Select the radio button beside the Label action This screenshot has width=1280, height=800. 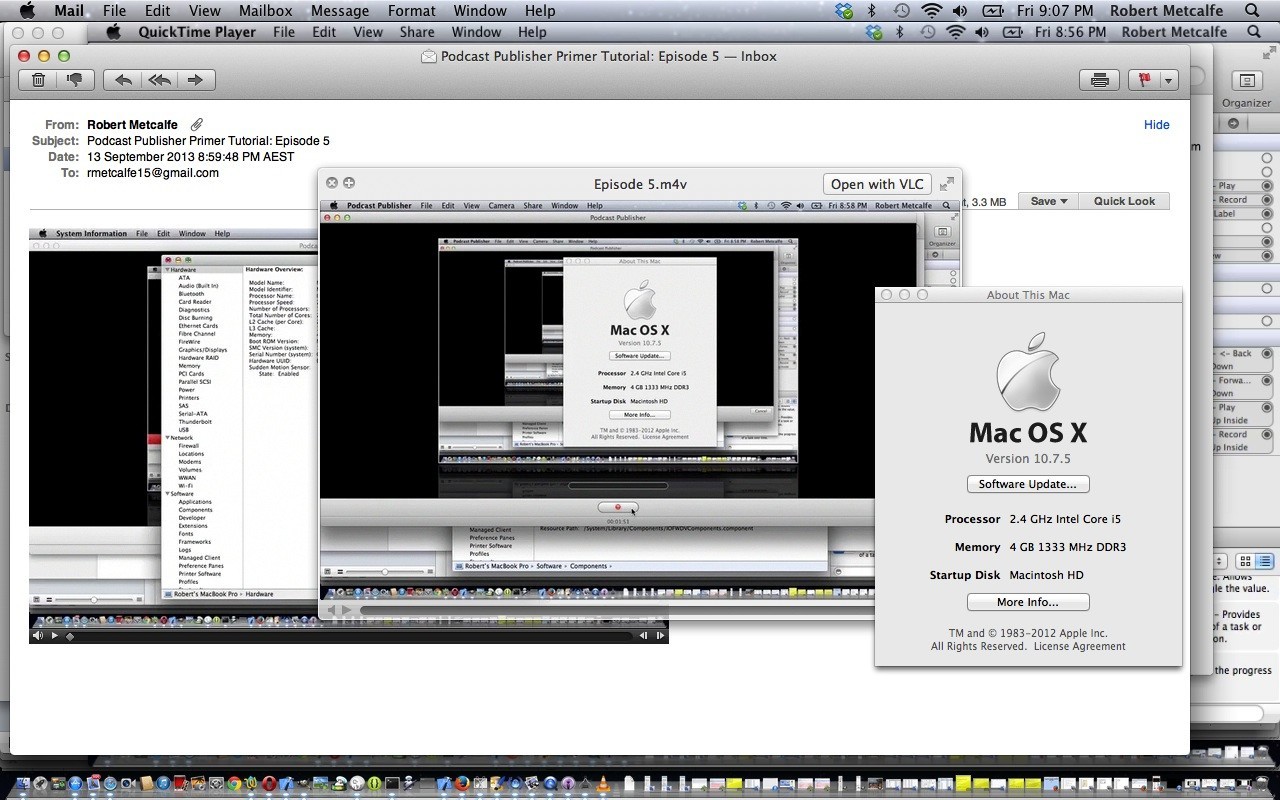(1266, 212)
